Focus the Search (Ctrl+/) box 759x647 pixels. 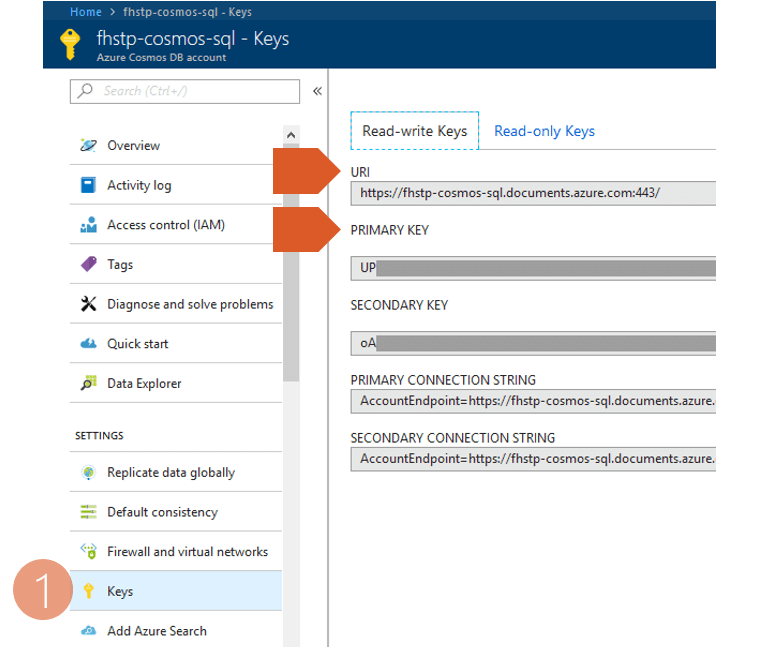pyautogui.click(x=185, y=91)
